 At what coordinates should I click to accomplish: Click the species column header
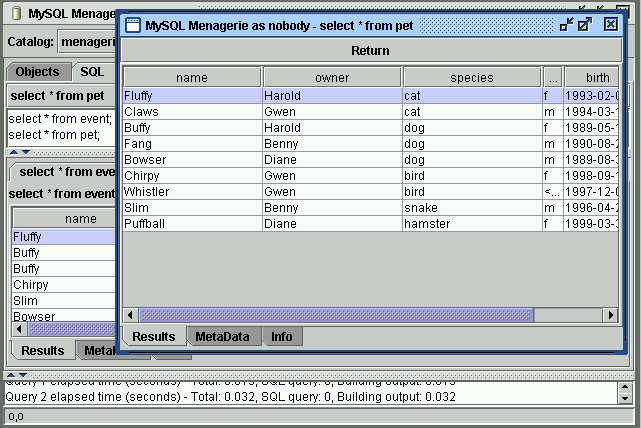[471, 77]
